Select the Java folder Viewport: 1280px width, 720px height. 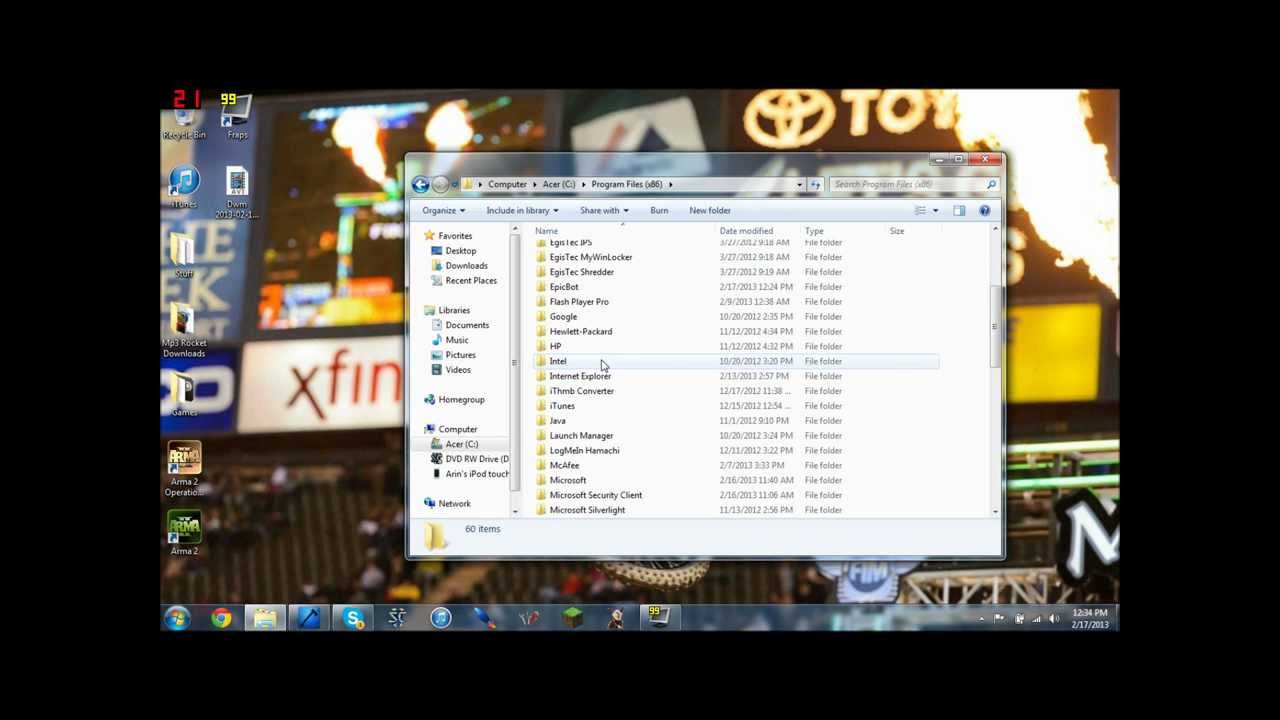click(557, 421)
